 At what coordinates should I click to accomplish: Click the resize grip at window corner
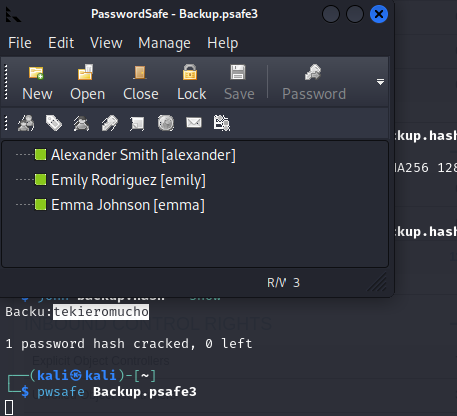click(x=378, y=282)
